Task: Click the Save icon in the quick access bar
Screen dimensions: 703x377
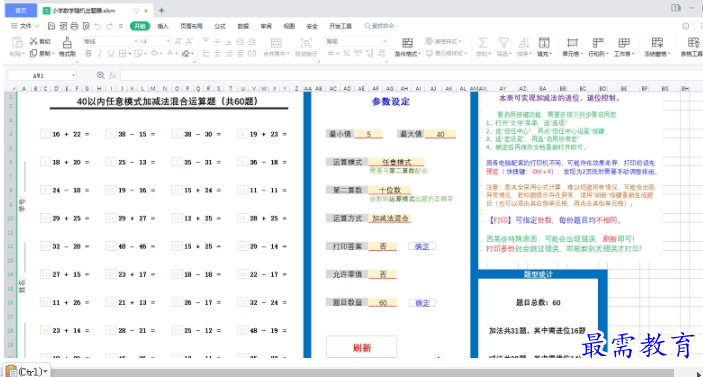Action: (51, 26)
